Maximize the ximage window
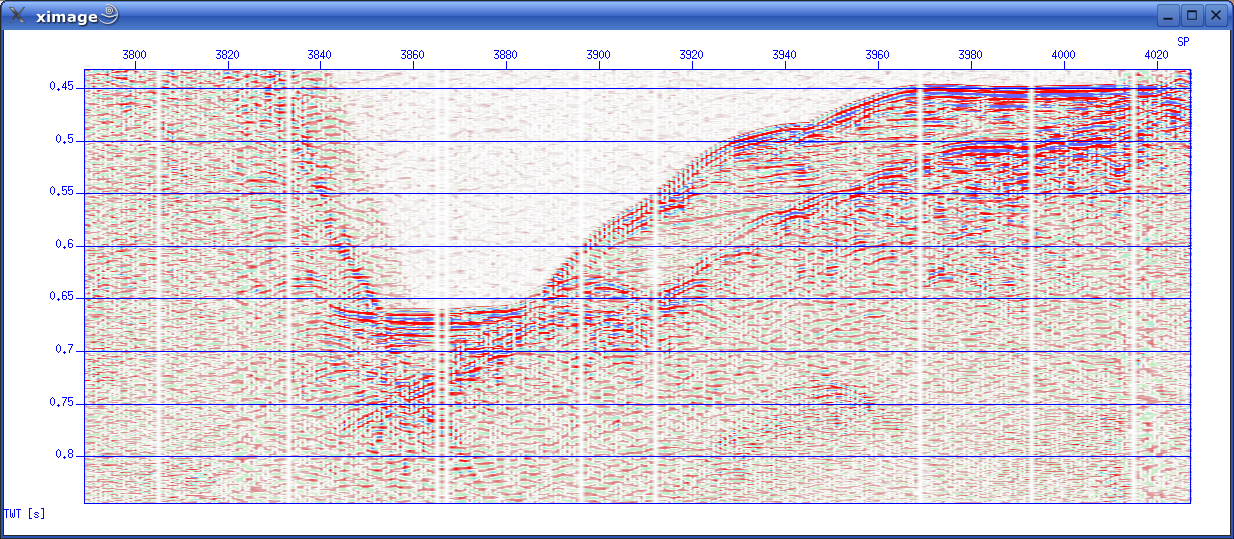Screen dimensions: 1234x539 pos(1192,15)
